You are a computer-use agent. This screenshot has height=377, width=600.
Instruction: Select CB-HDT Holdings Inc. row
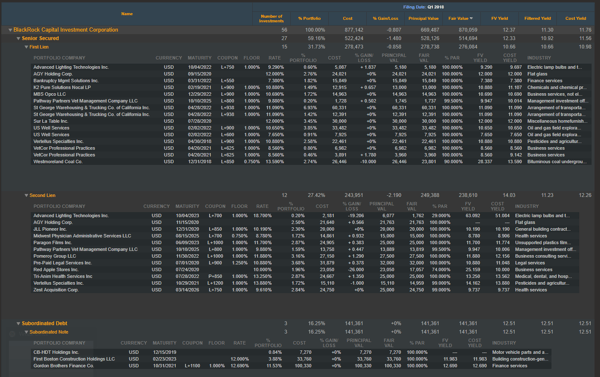point(291,353)
